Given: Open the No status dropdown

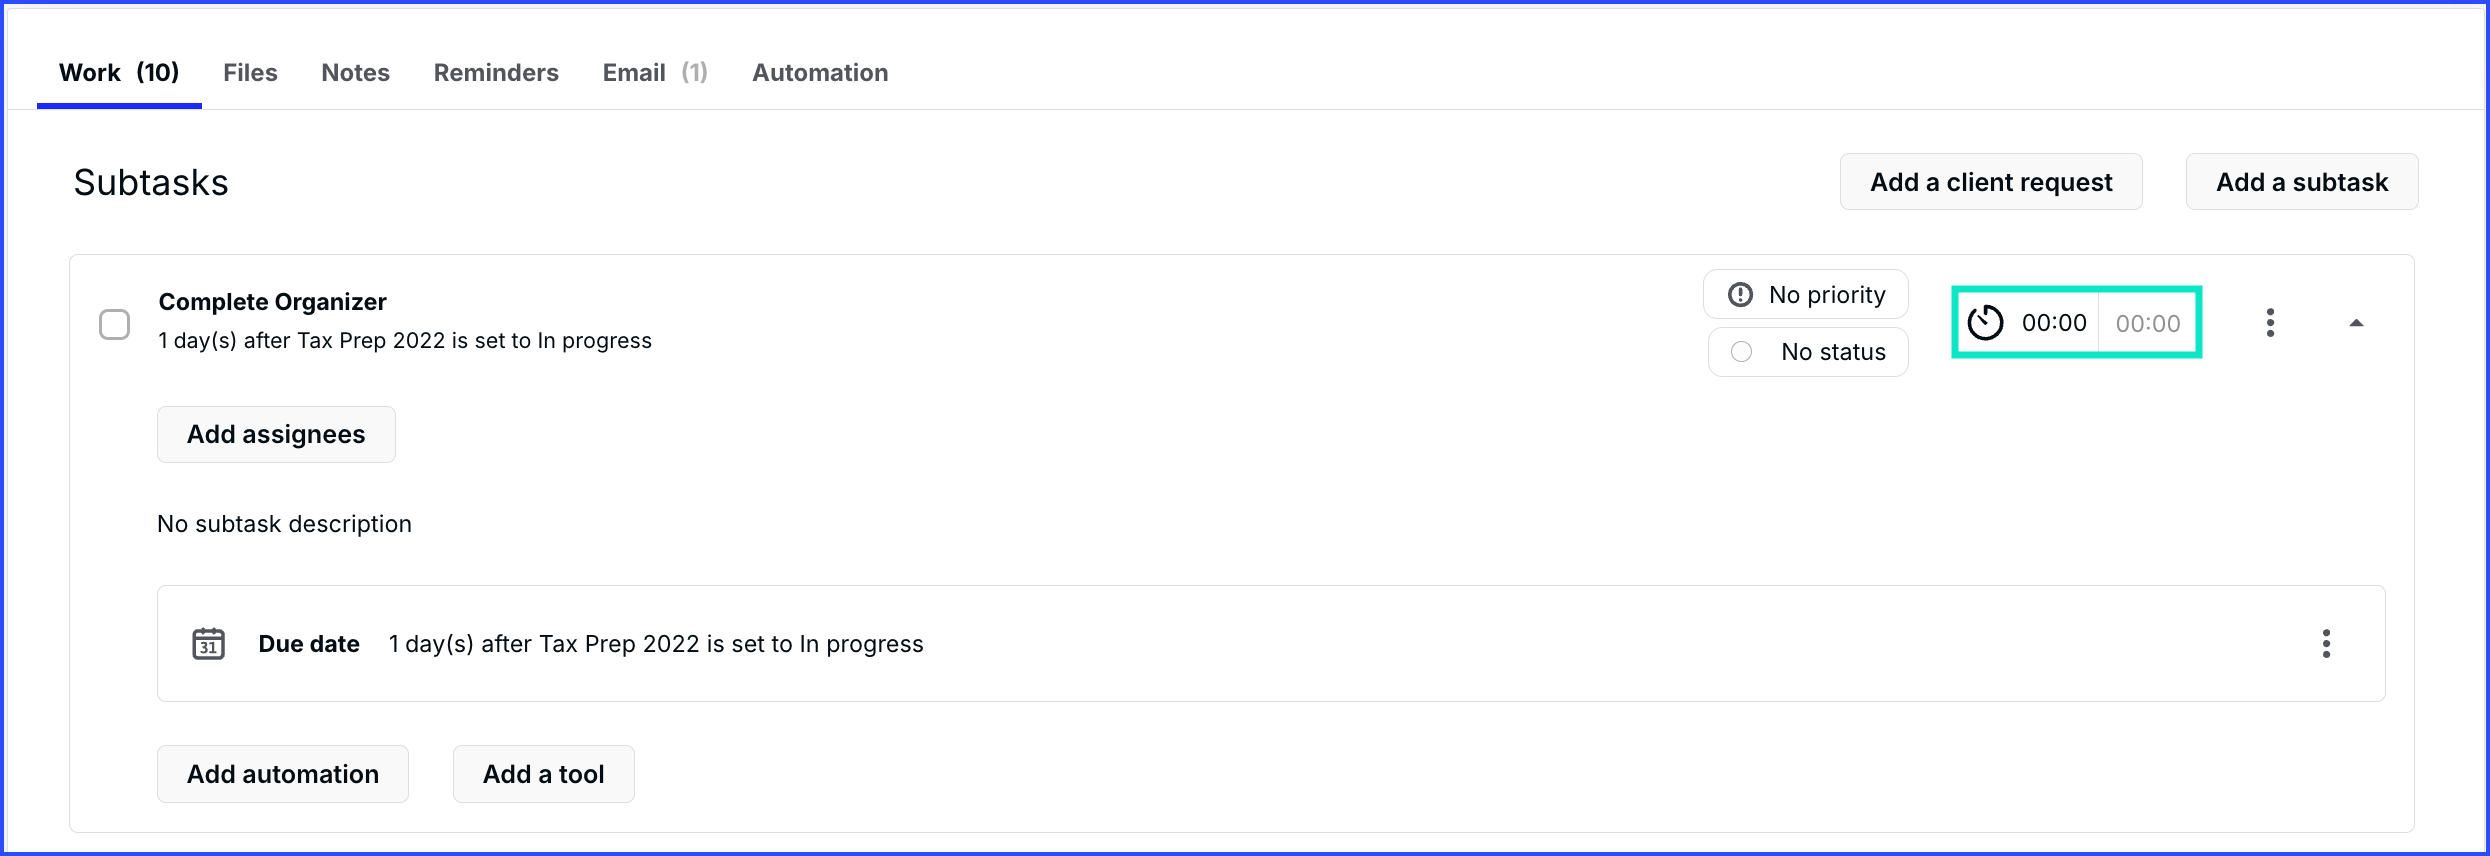Looking at the screenshot, I should click(x=1808, y=352).
